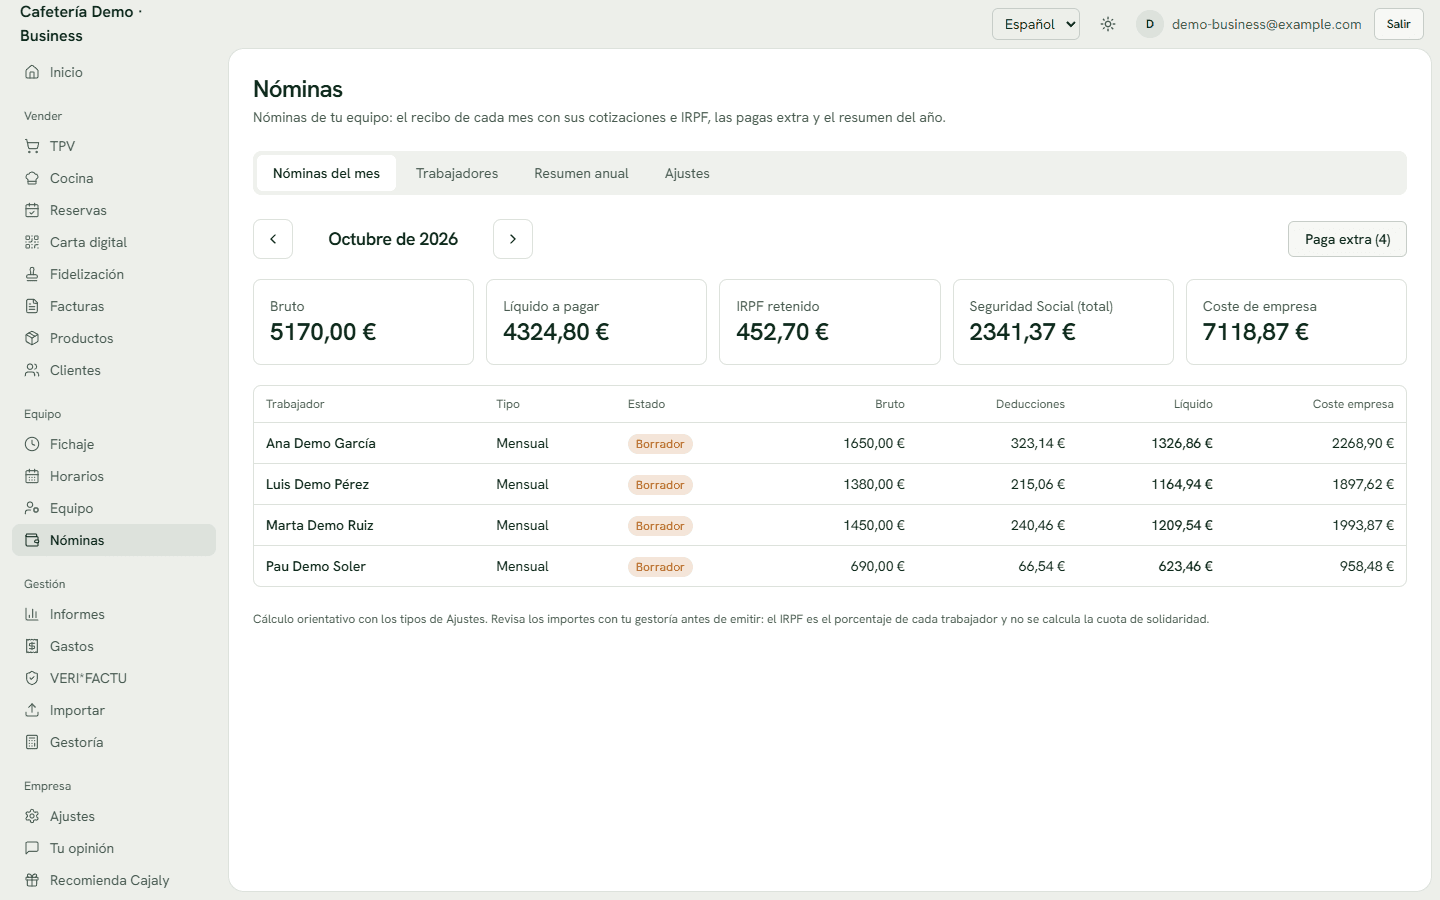Go to the previous month with left chevron
Image resolution: width=1440 pixels, height=900 pixels.
coord(273,239)
